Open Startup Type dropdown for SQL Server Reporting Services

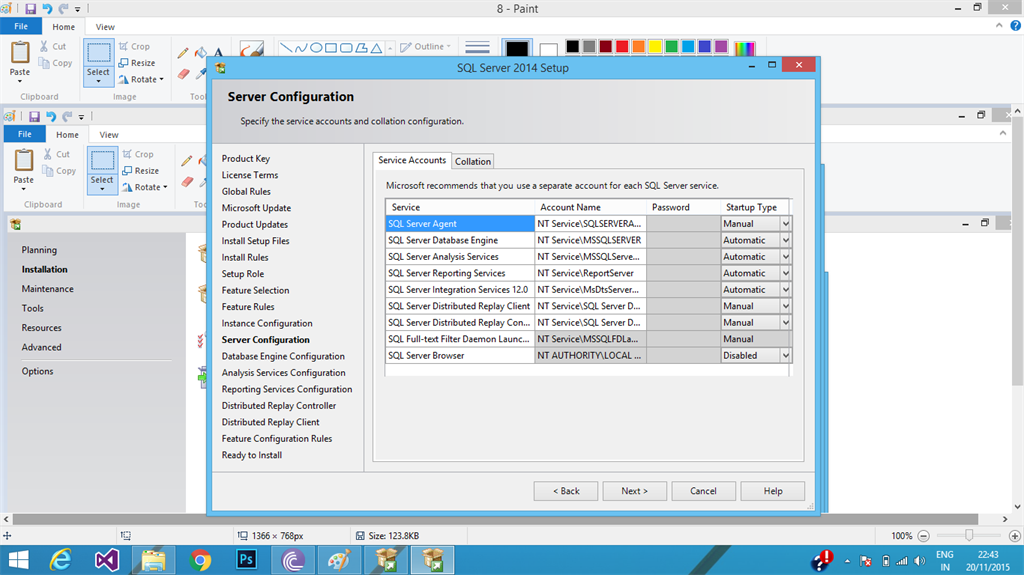[x=786, y=273]
